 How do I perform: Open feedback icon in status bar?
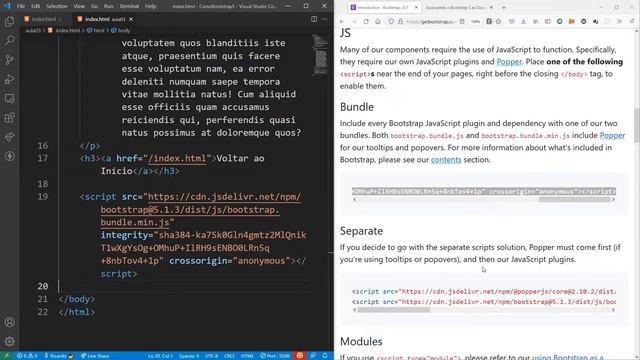tap(313, 356)
